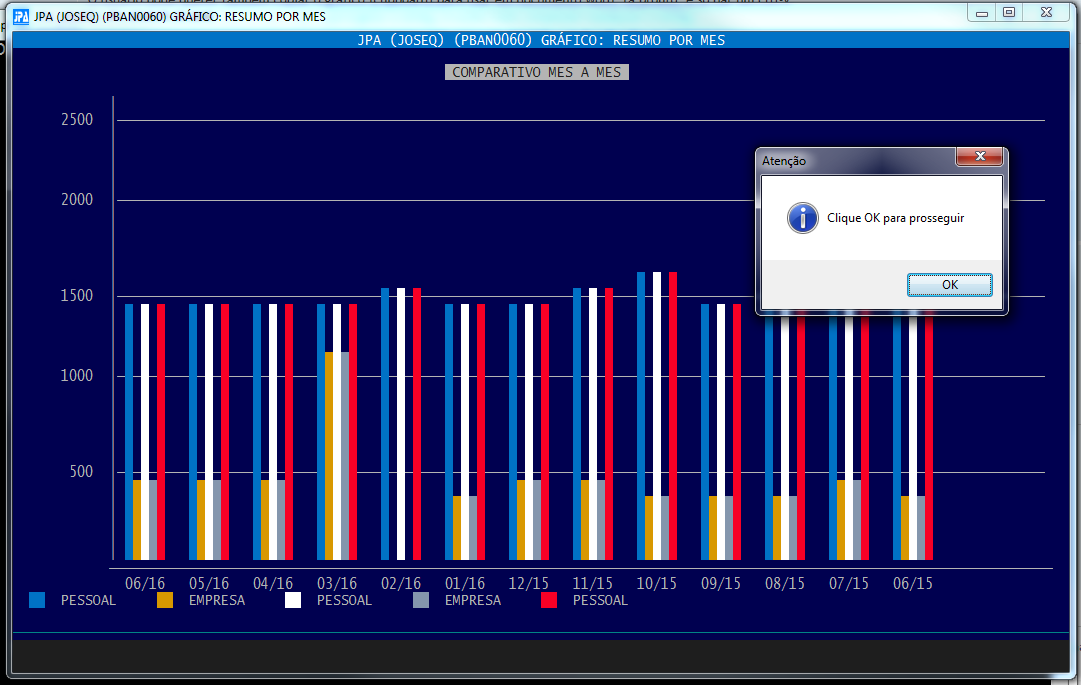Click the white PESSOAL legend swatch
The height and width of the screenshot is (685, 1081).
(293, 600)
